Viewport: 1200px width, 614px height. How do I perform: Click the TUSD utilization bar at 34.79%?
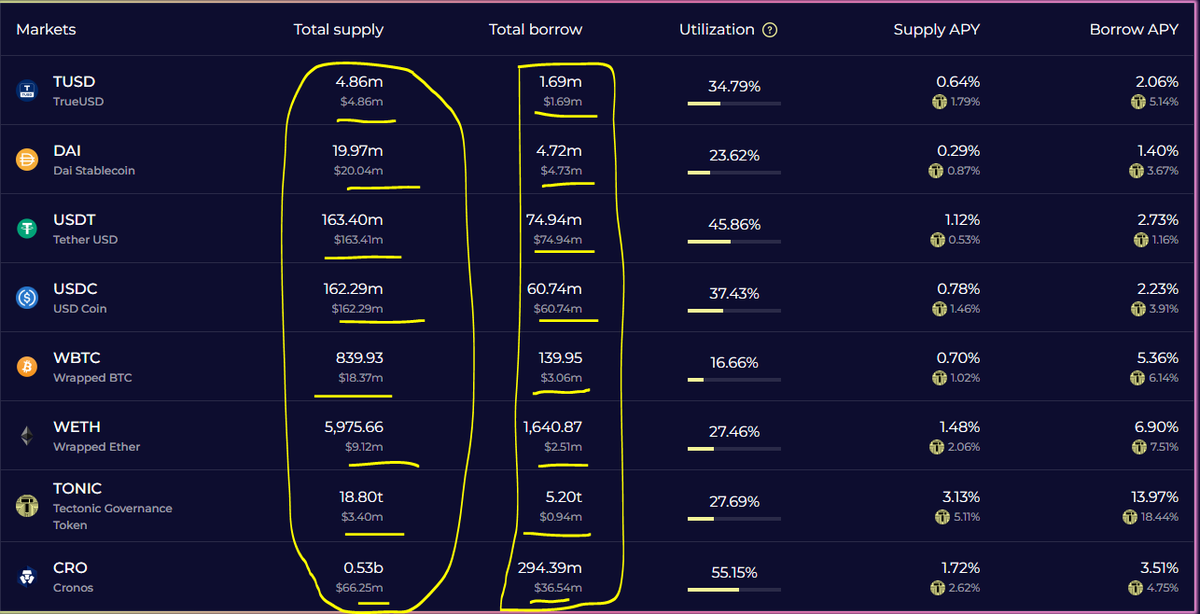point(734,103)
